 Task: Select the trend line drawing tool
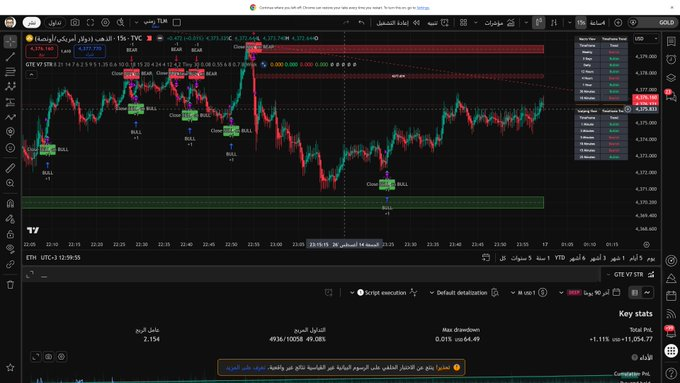click(10, 56)
